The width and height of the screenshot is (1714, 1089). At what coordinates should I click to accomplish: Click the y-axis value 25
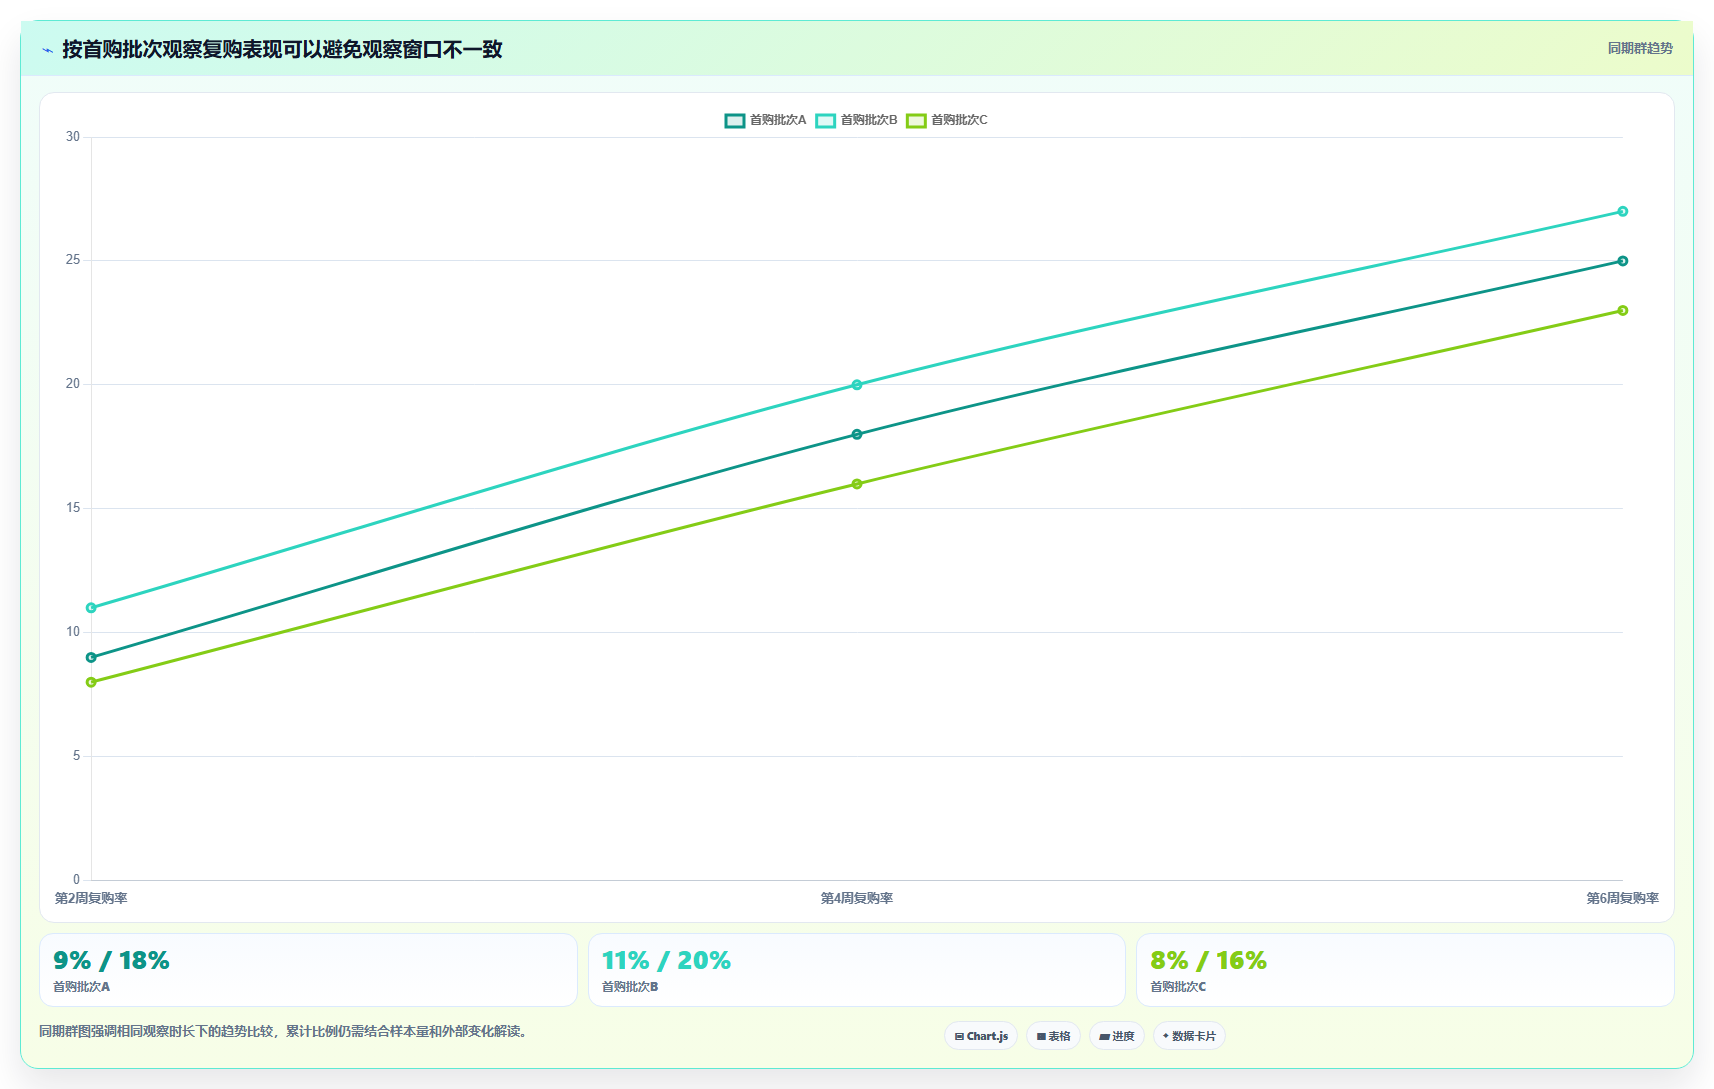[73, 260]
